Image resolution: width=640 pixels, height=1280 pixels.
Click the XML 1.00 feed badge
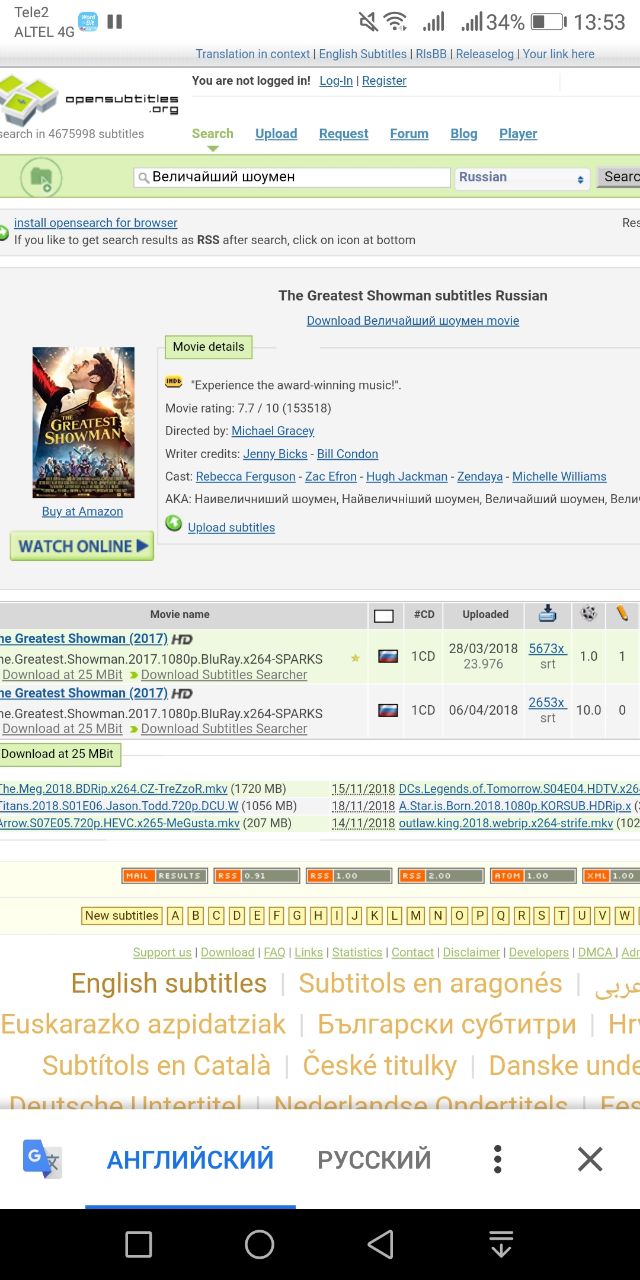tap(611, 876)
